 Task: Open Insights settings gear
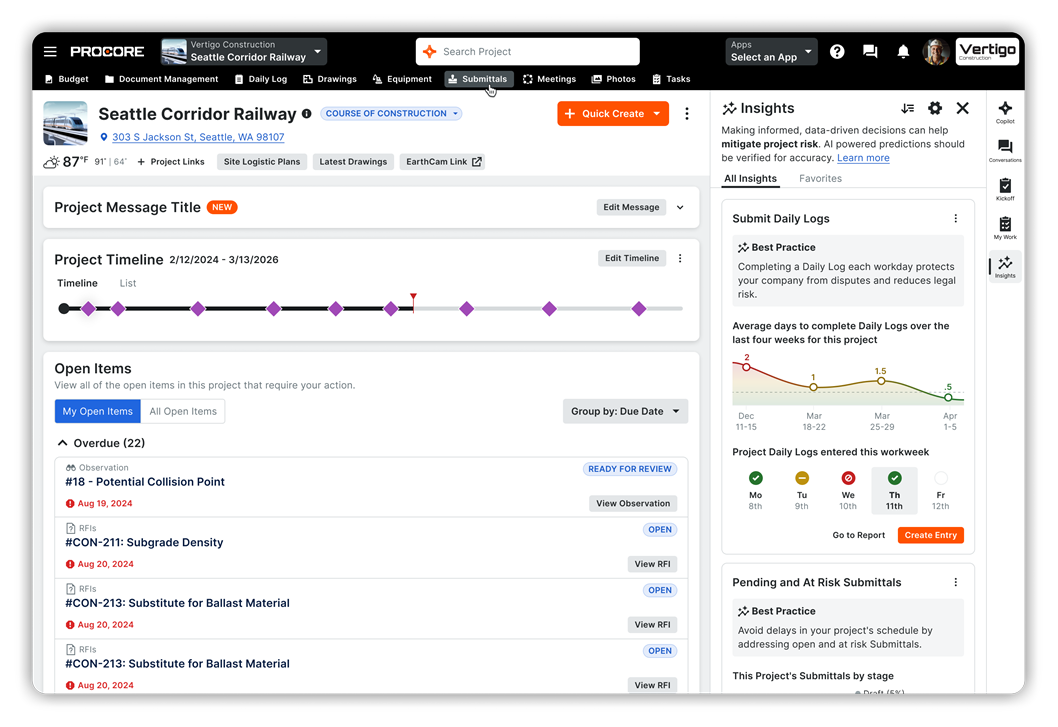935,108
